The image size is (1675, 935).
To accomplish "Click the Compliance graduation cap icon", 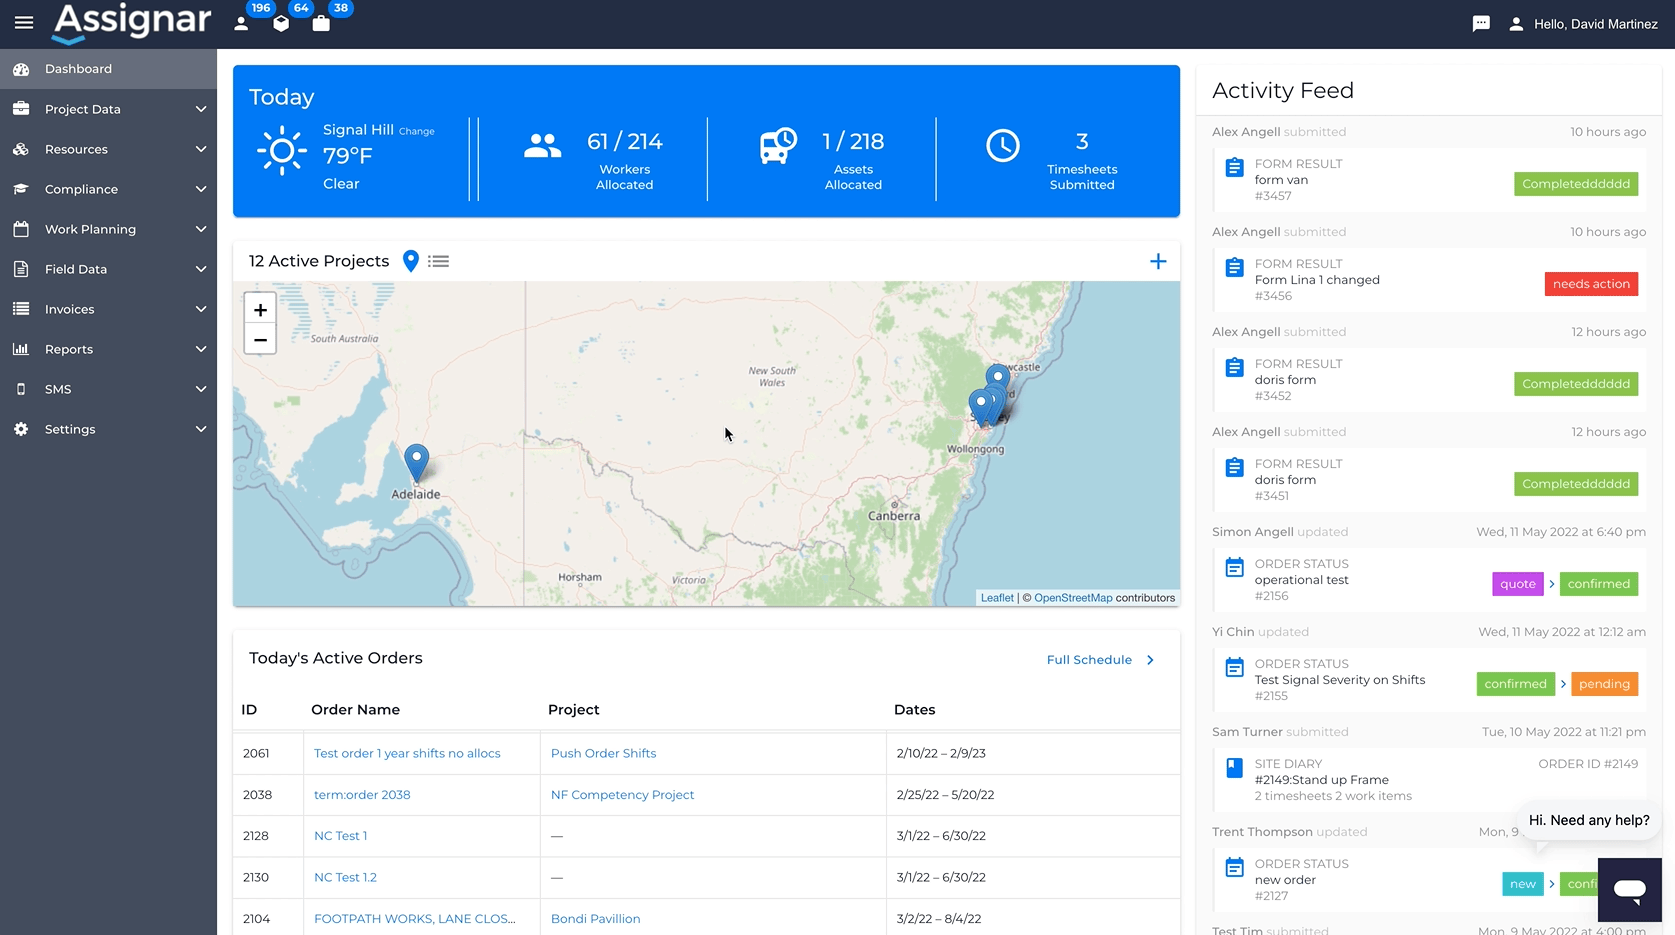I will click(x=21, y=189).
